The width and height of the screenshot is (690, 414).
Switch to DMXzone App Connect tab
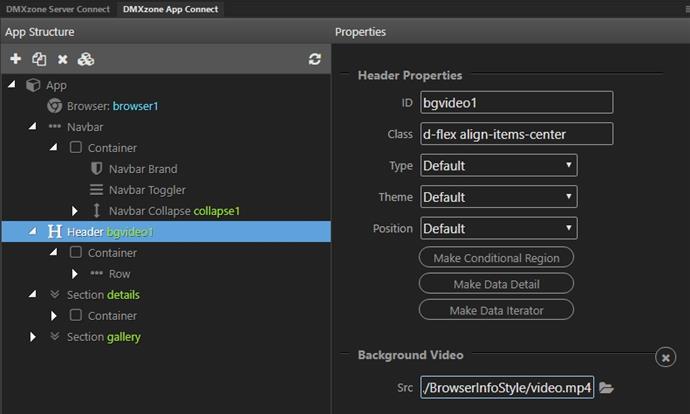170,9
